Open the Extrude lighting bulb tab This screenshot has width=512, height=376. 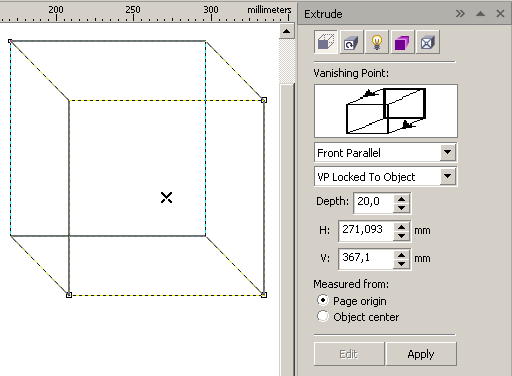[x=377, y=42]
